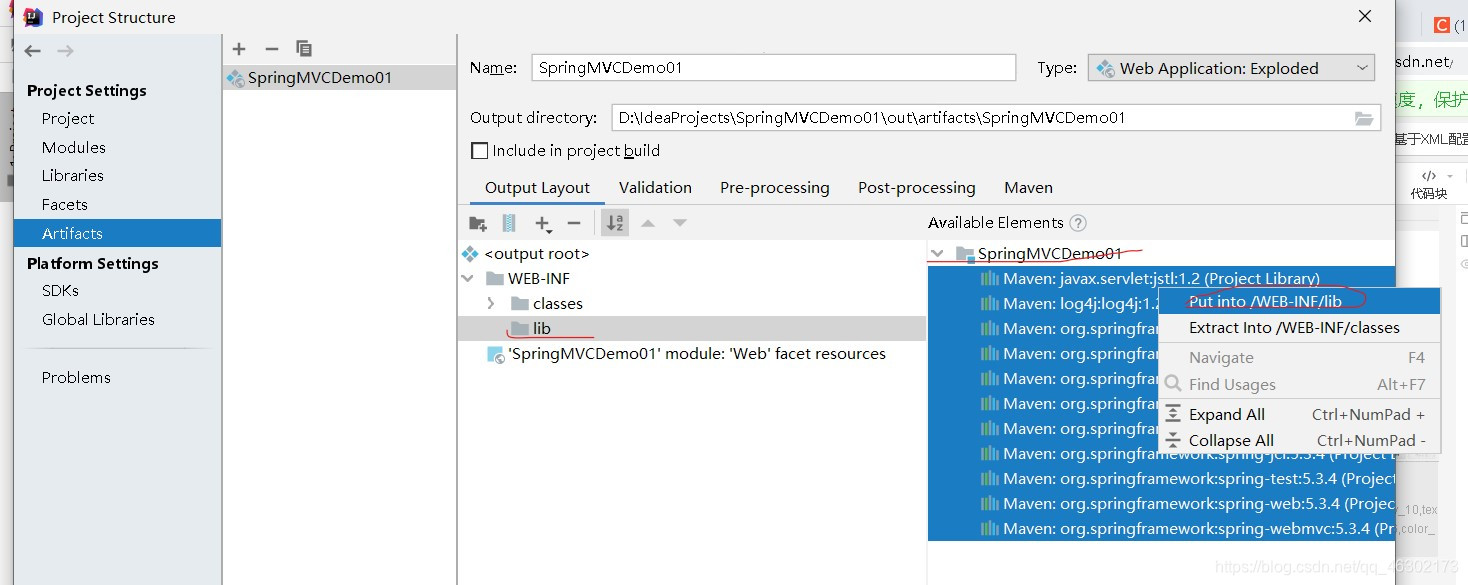This screenshot has width=1468, height=585.
Task: Expand the classes folder node
Action: tap(490, 303)
